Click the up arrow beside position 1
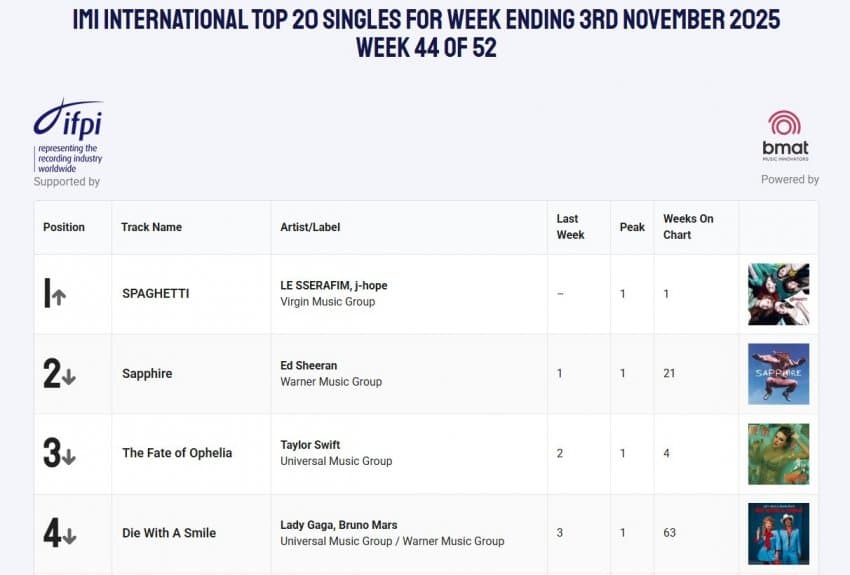 [x=59, y=297]
